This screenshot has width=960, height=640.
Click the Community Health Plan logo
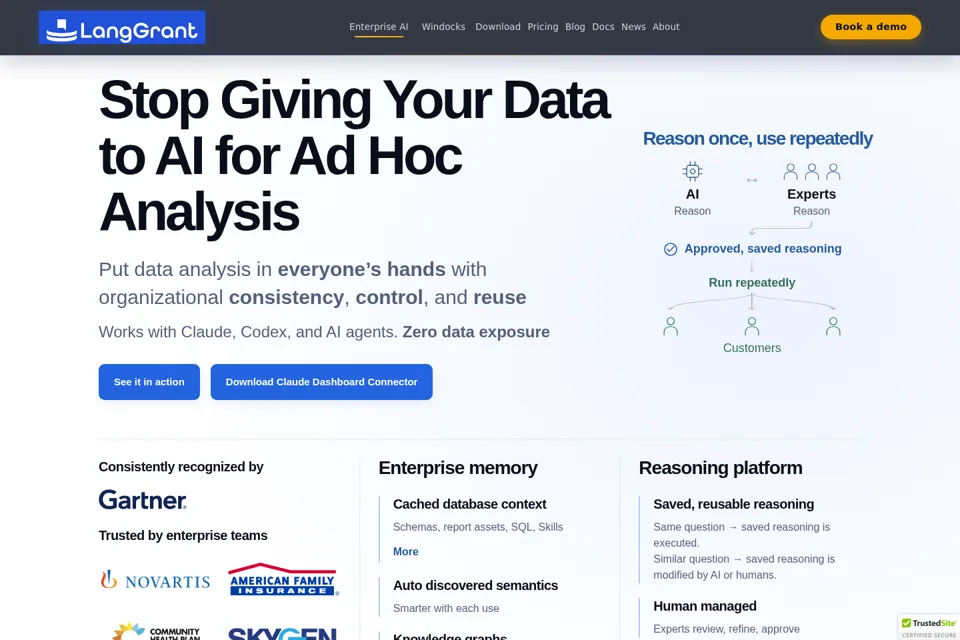157,631
